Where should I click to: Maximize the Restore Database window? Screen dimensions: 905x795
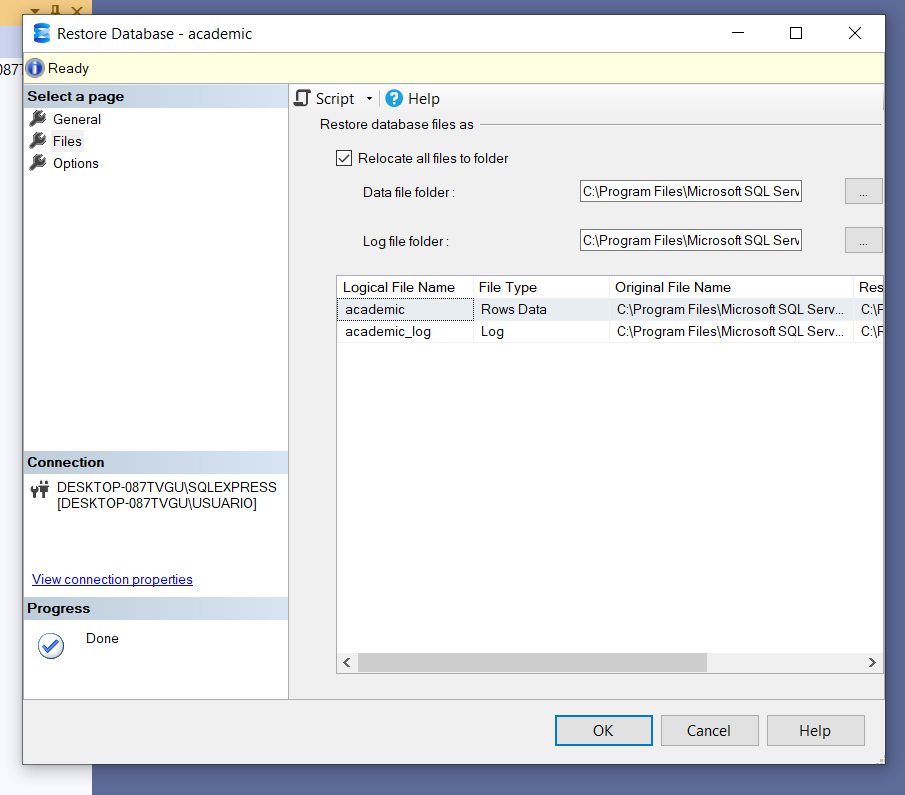tap(796, 33)
